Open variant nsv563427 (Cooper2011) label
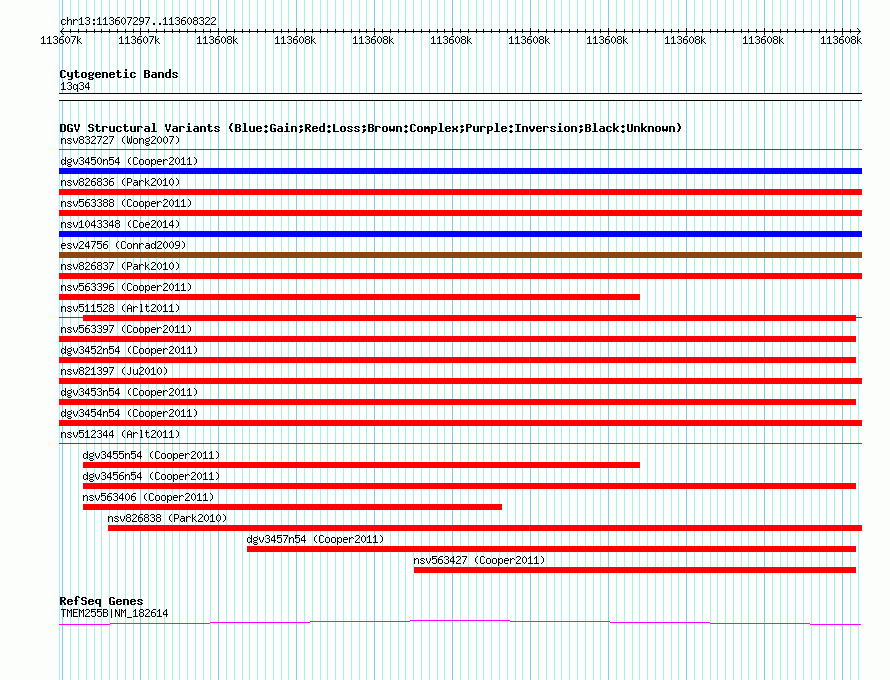Screen dimensions: 890x680 [x=479, y=560]
